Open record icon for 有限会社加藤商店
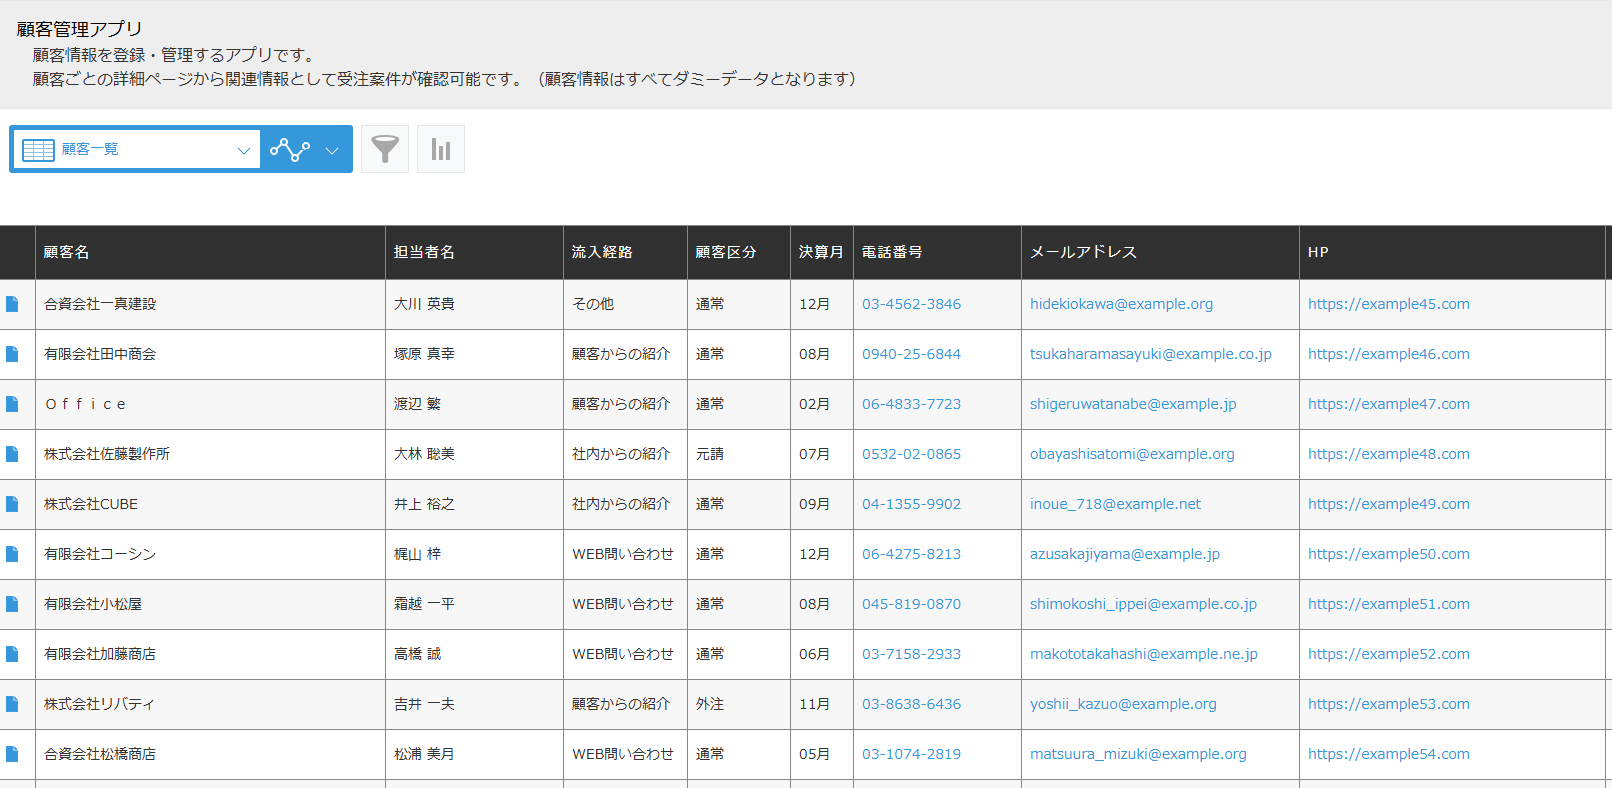The image size is (1612, 788). tap(12, 654)
